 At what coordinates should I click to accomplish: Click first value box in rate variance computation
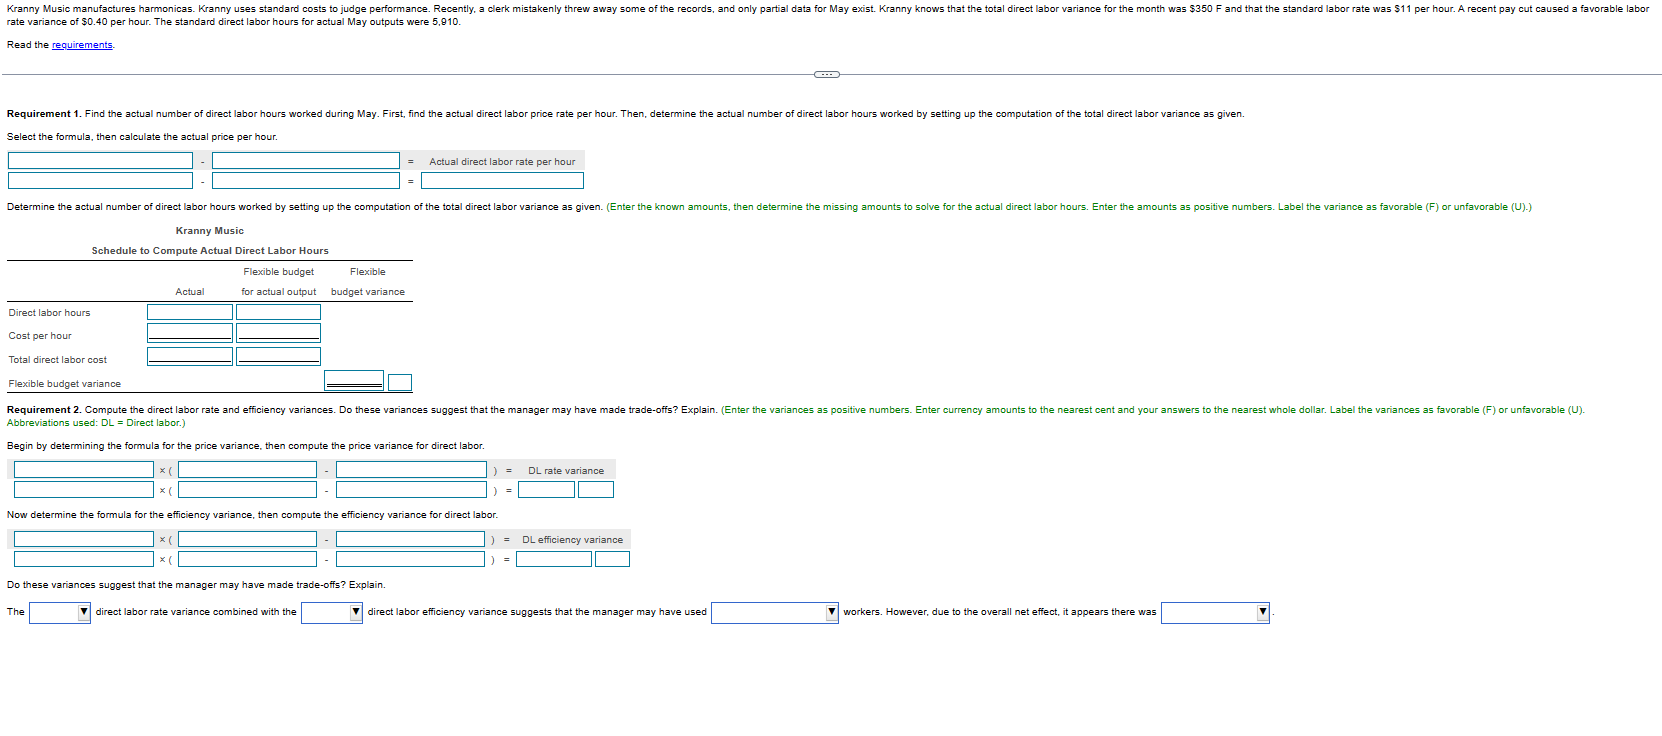pyautogui.click(x=84, y=490)
